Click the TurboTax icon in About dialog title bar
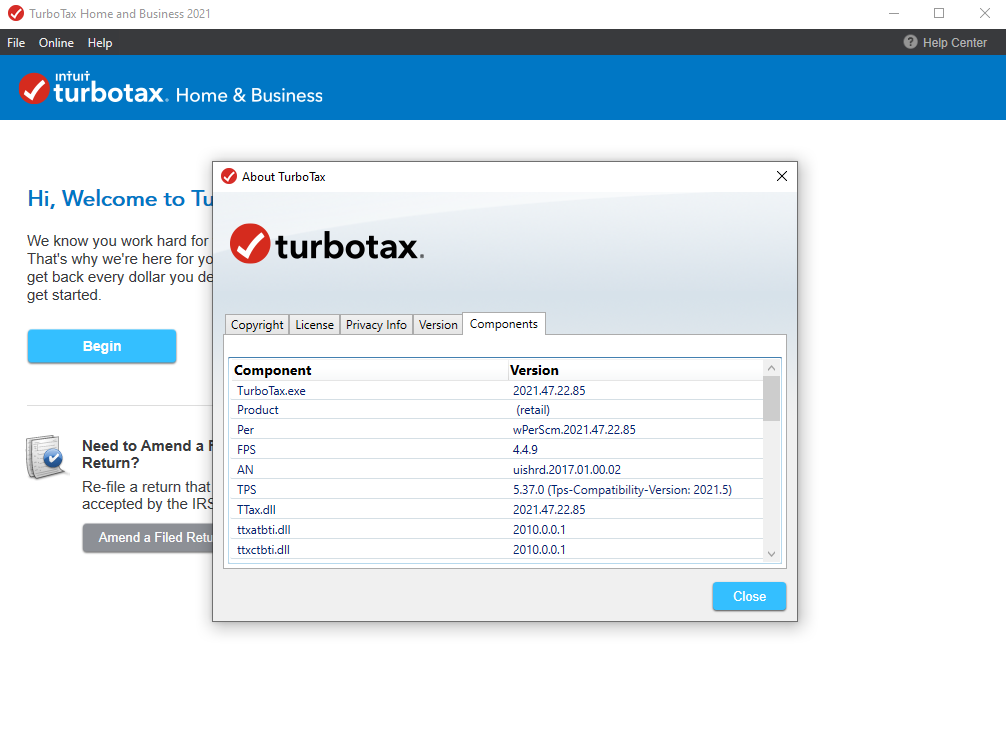This screenshot has height=747, width=1006. [x=229, y=176]
